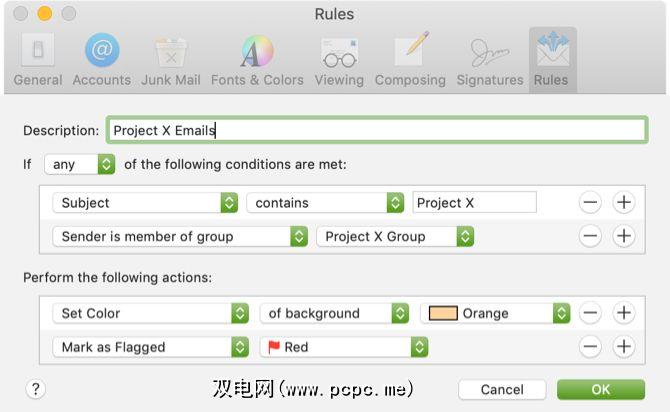Select the Rules tab
The height and width of the screenshot is (412, 670).
coord(551,59)
